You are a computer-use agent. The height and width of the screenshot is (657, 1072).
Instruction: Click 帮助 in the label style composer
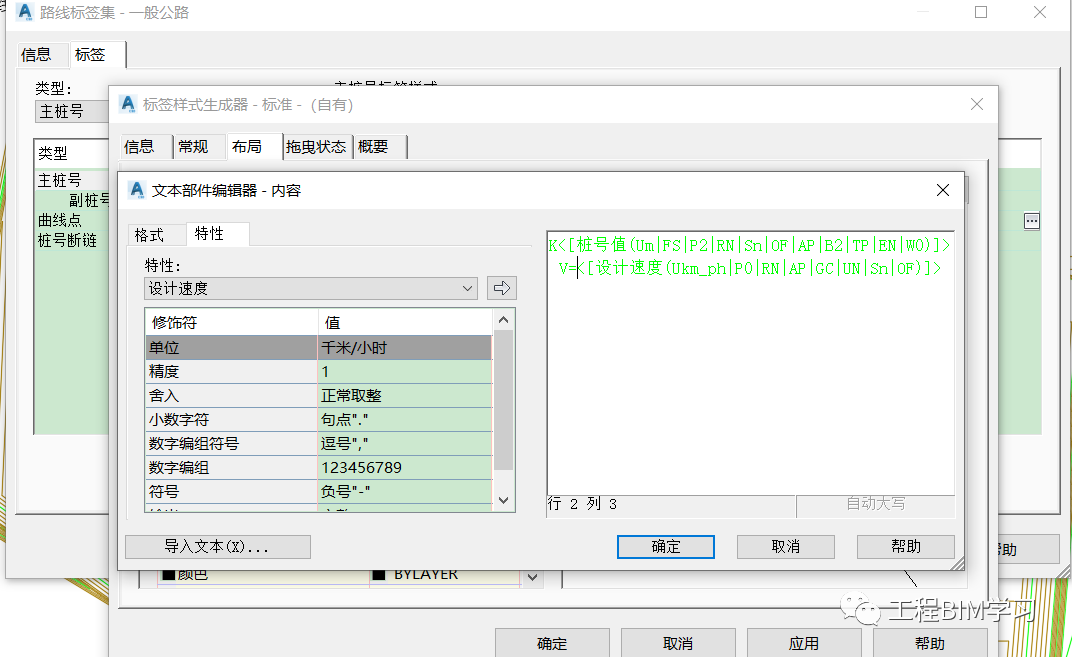tap(930, 643)
